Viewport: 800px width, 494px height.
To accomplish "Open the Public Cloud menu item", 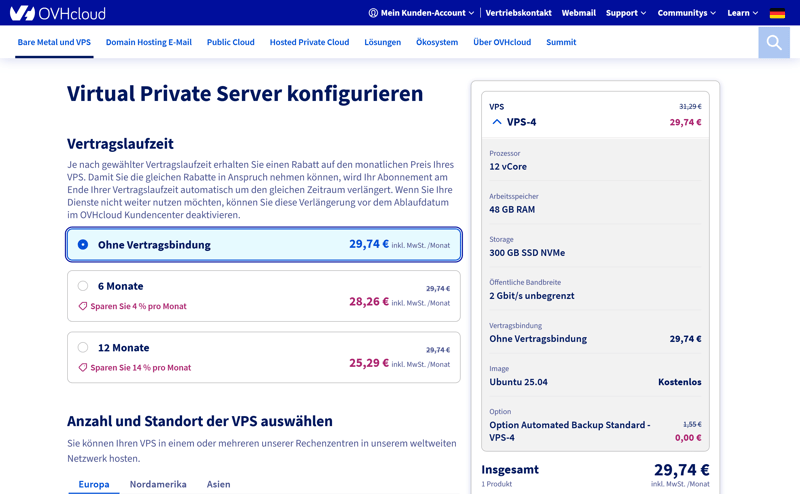I will point(230,42).
